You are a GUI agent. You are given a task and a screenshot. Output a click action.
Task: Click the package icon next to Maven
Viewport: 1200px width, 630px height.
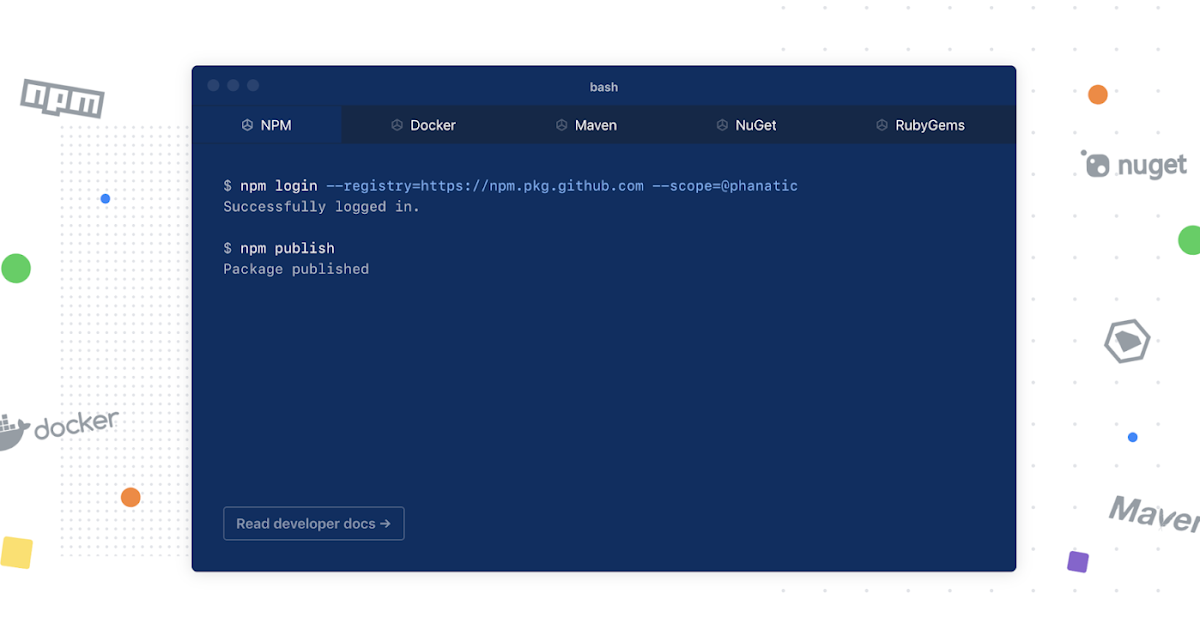click(561, 125)
